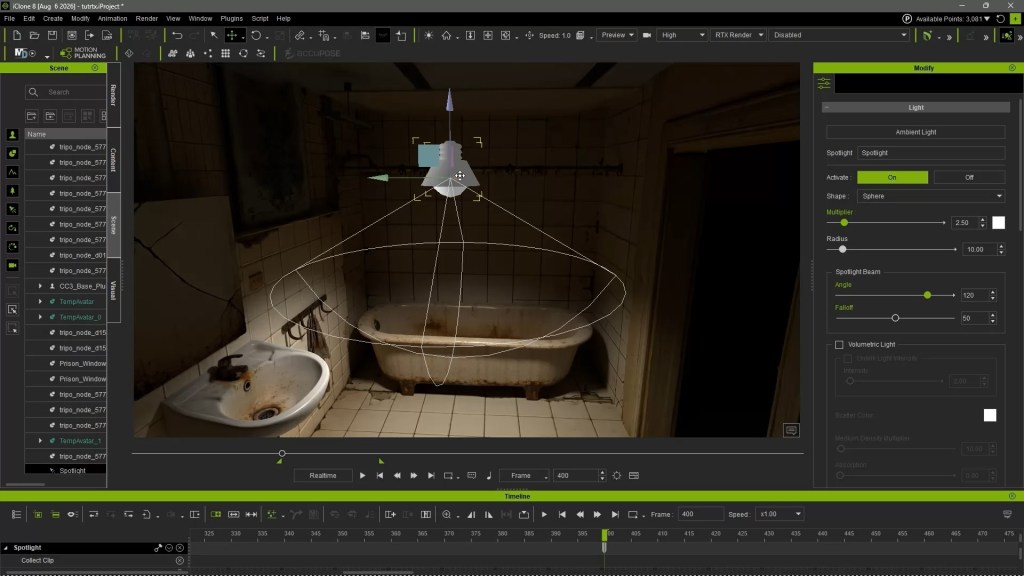Click the grid icon in the second toolbar
The image size is (1024, 576).
[x=225, y=54]
